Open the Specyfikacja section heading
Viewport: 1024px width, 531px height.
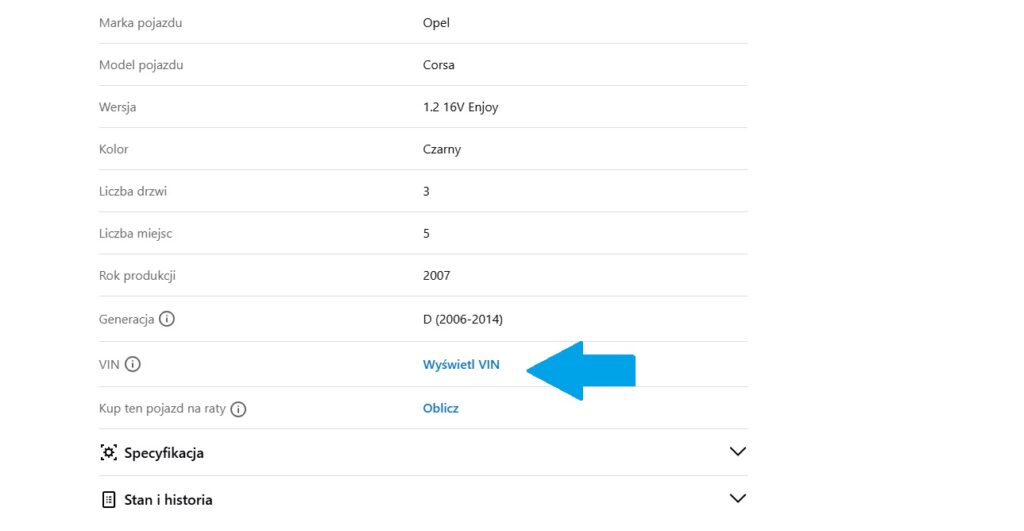click(x=164, y=453)
